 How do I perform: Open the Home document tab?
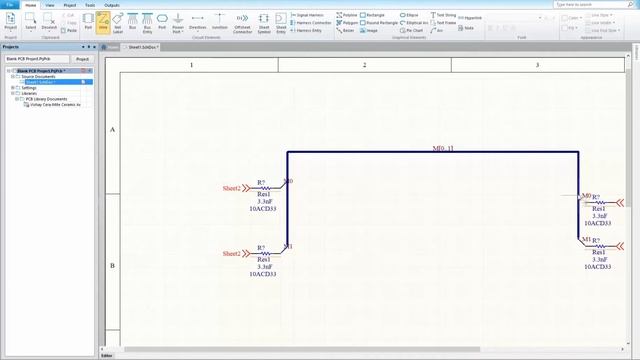[110, 47]
